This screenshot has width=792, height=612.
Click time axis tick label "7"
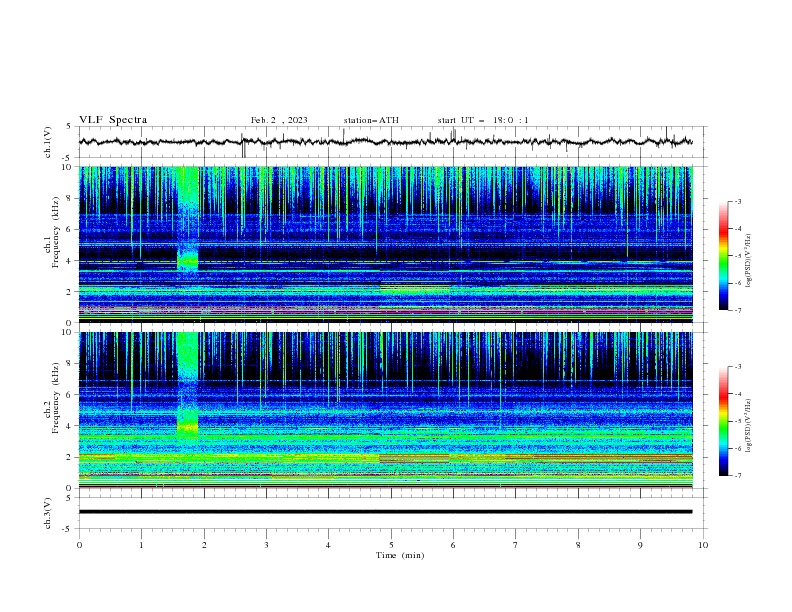point(516,545)
